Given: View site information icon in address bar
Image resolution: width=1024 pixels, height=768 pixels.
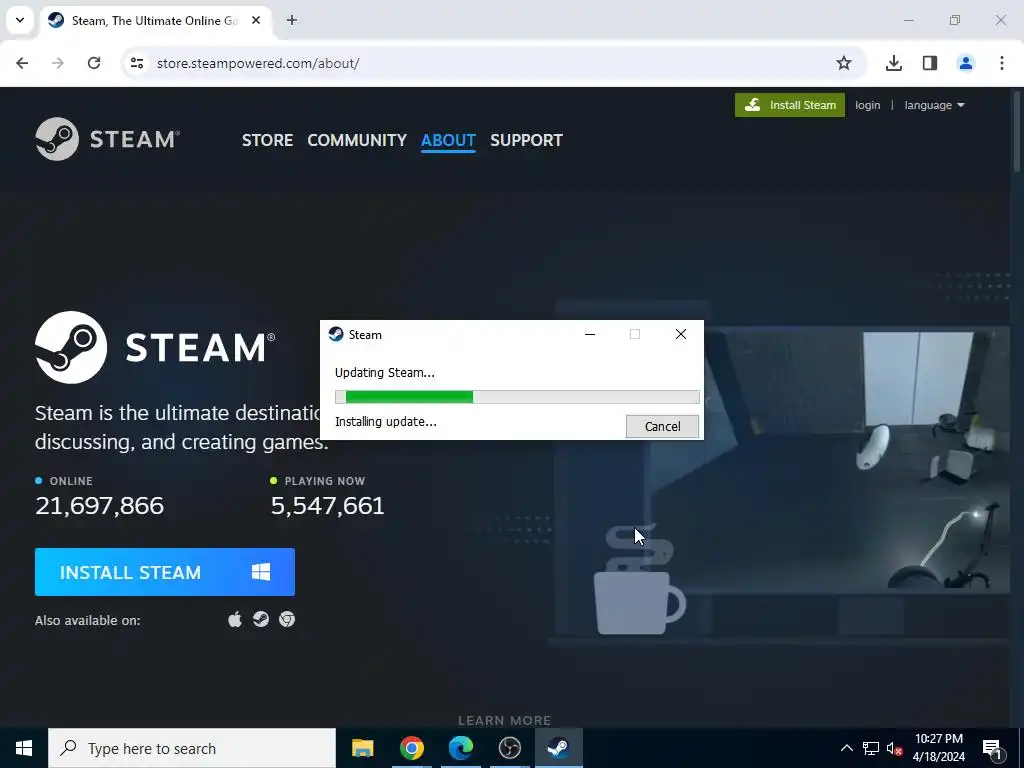Looking at the screenshot, I should tap(137, 63).
